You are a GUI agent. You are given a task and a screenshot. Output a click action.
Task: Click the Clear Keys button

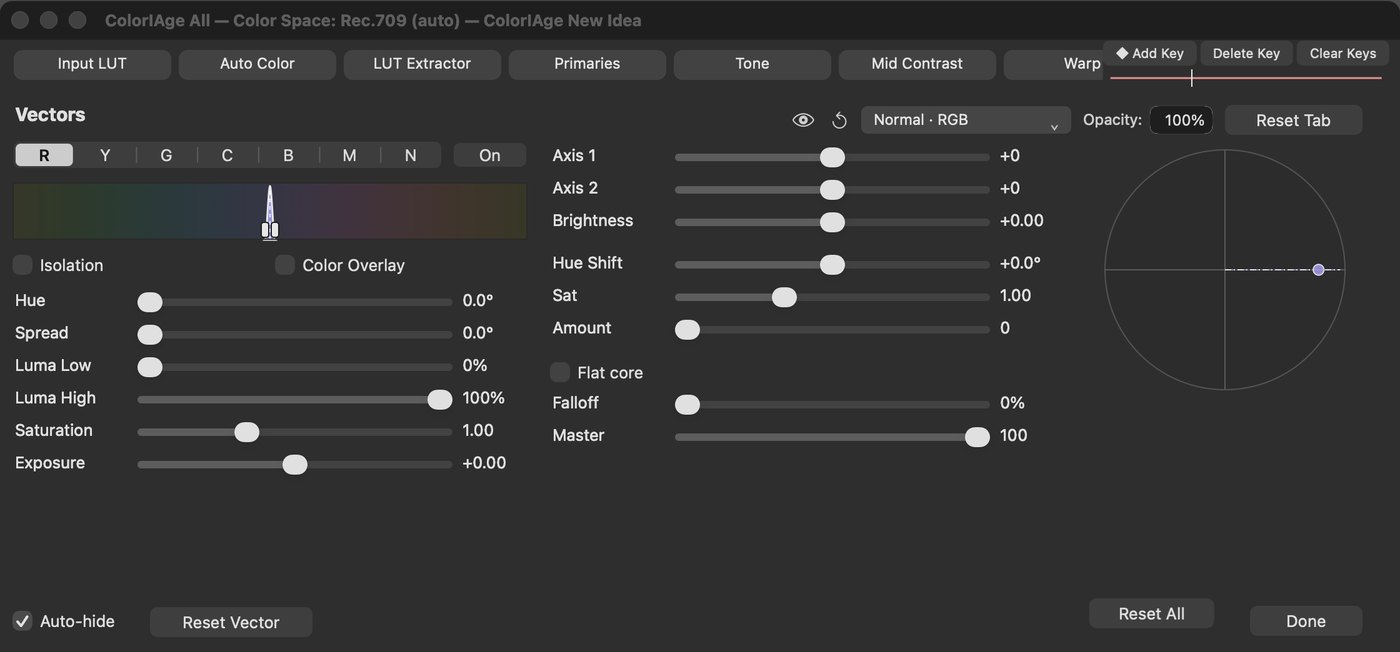pyautogui.click(x=1343, y=53)
